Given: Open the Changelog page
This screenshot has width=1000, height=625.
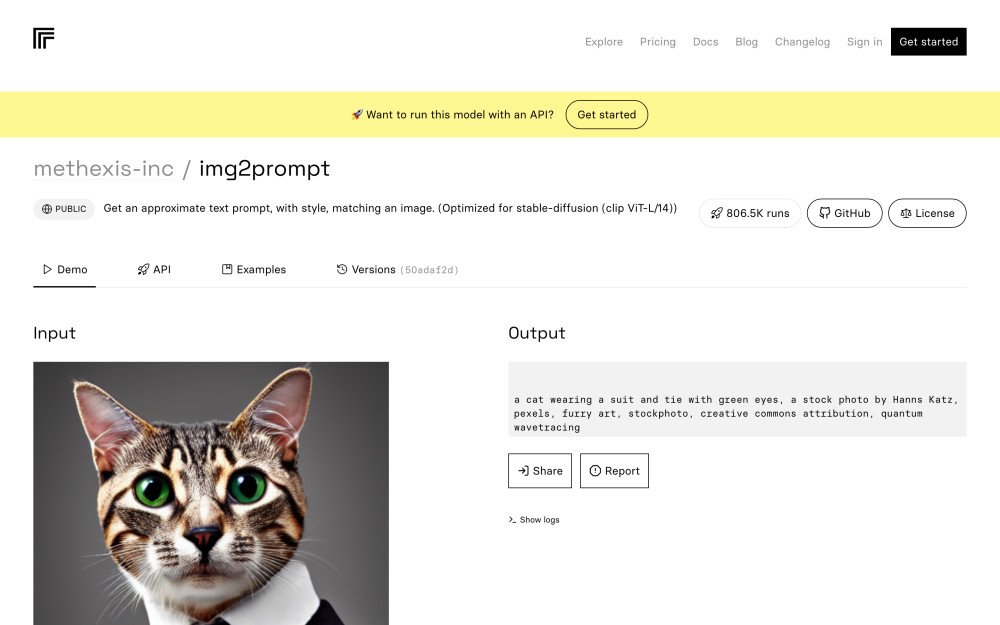Looking at the screenshot, I should click(x=802, y=42).
